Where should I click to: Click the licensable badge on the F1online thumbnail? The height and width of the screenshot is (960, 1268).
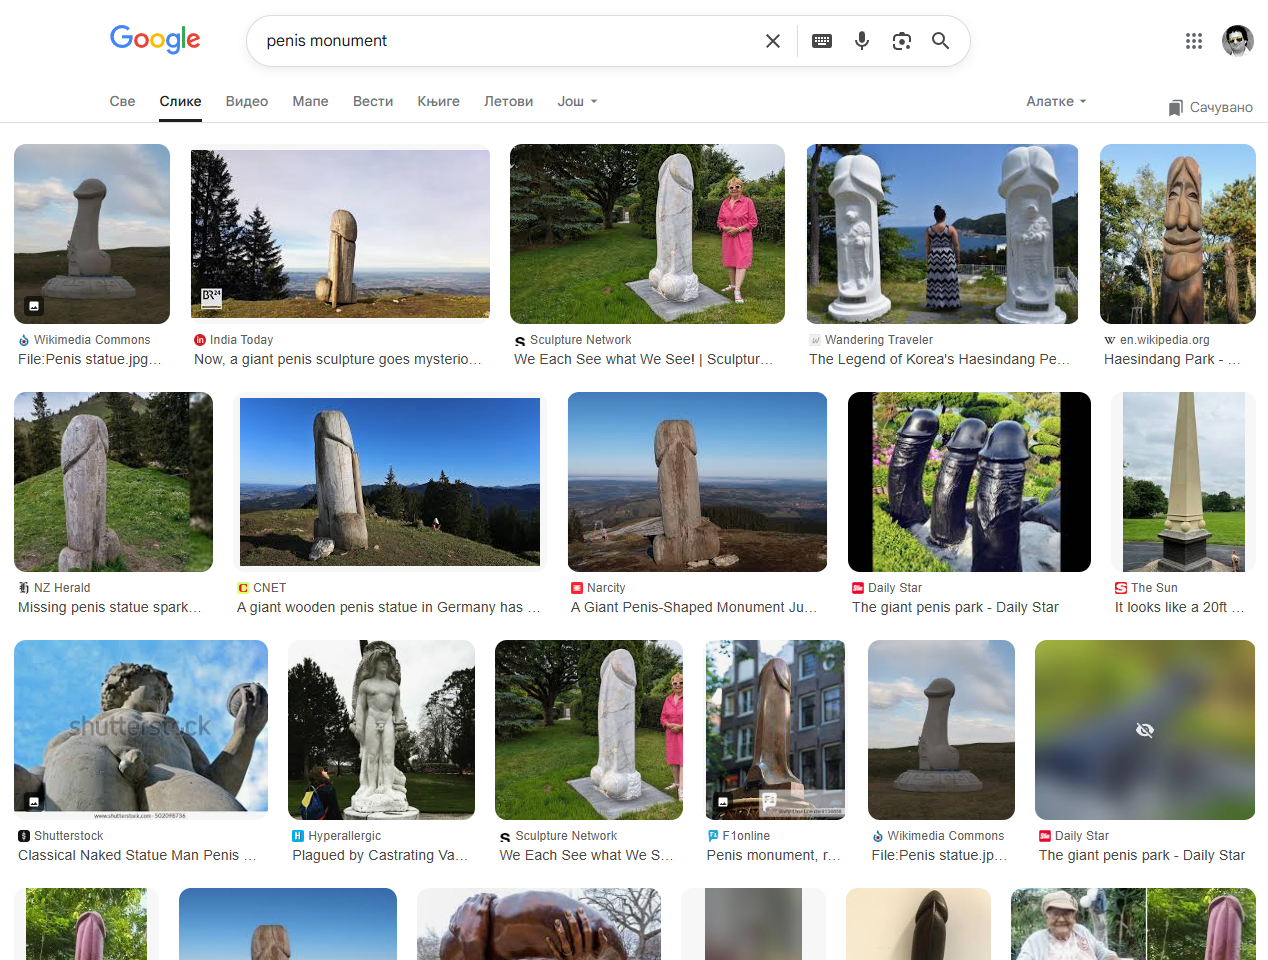[723, 801]
